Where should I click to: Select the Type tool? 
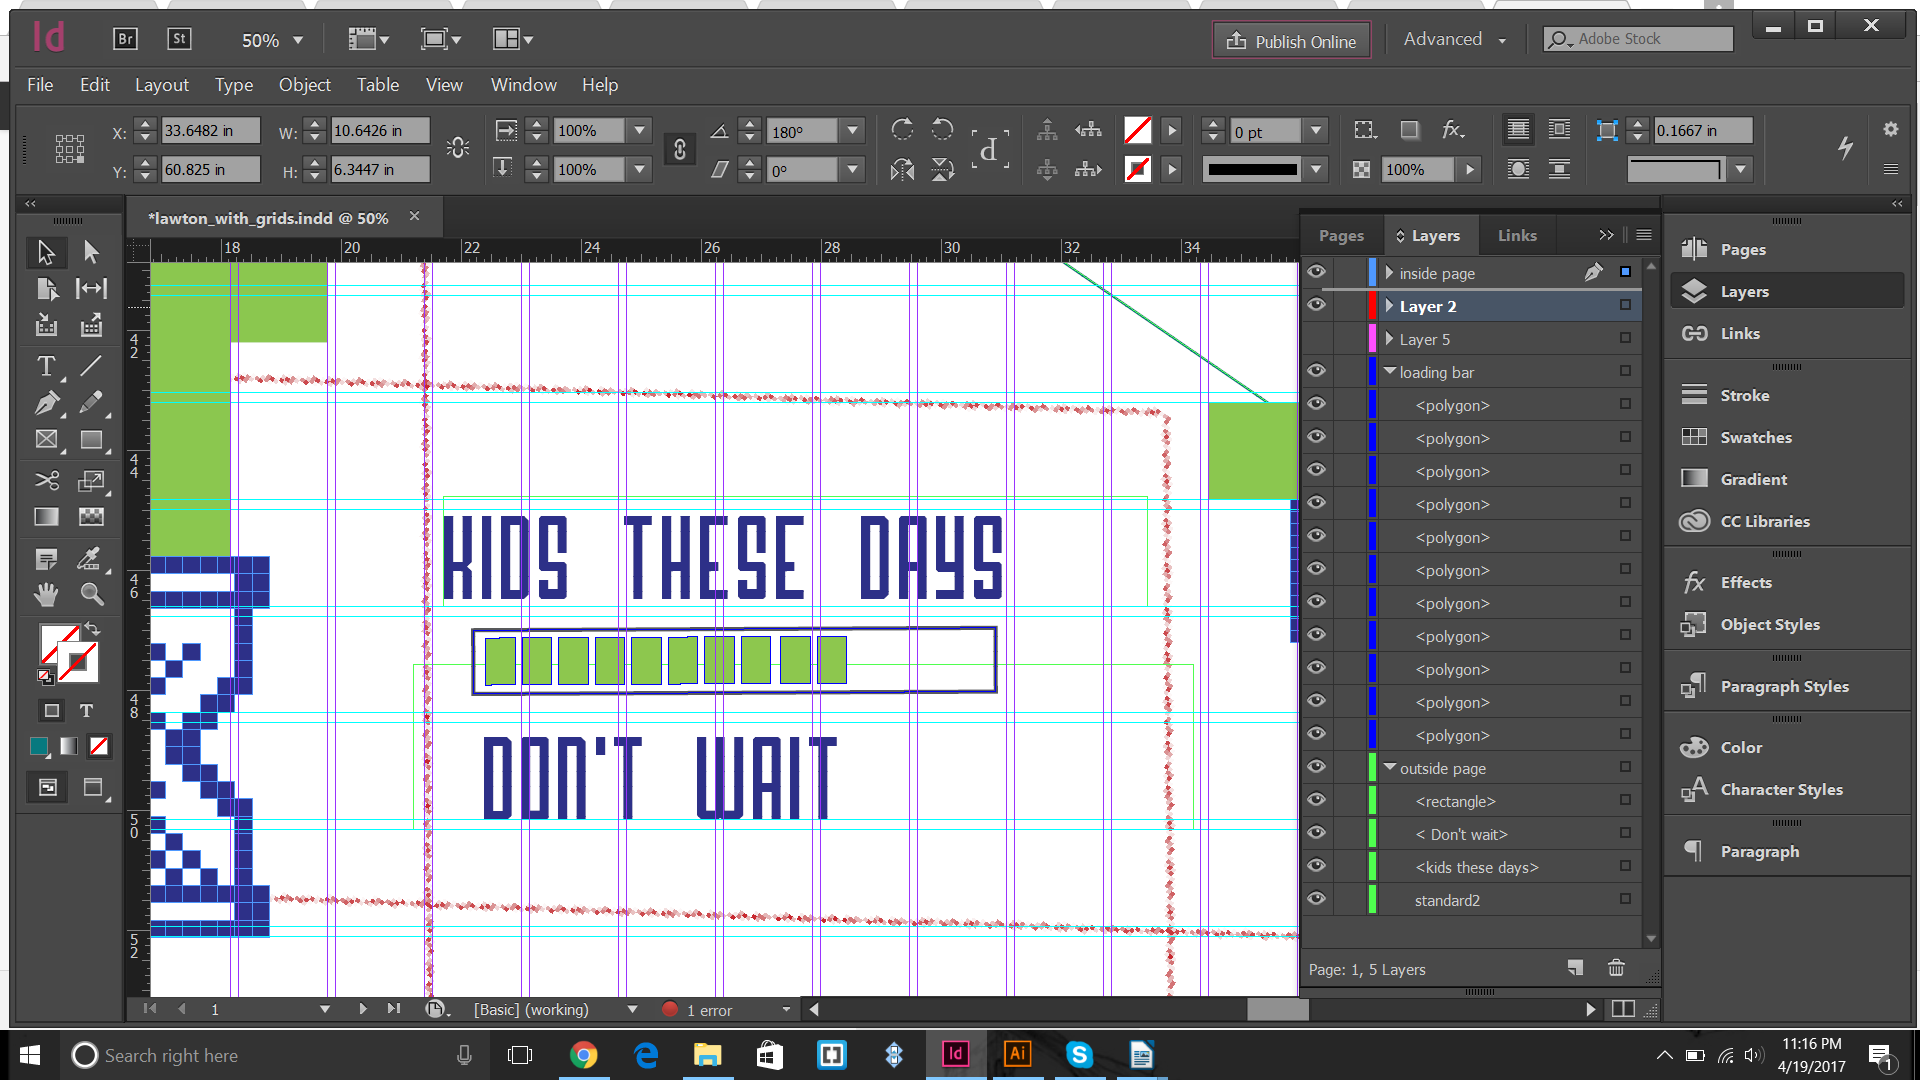[x=46, y=367]
